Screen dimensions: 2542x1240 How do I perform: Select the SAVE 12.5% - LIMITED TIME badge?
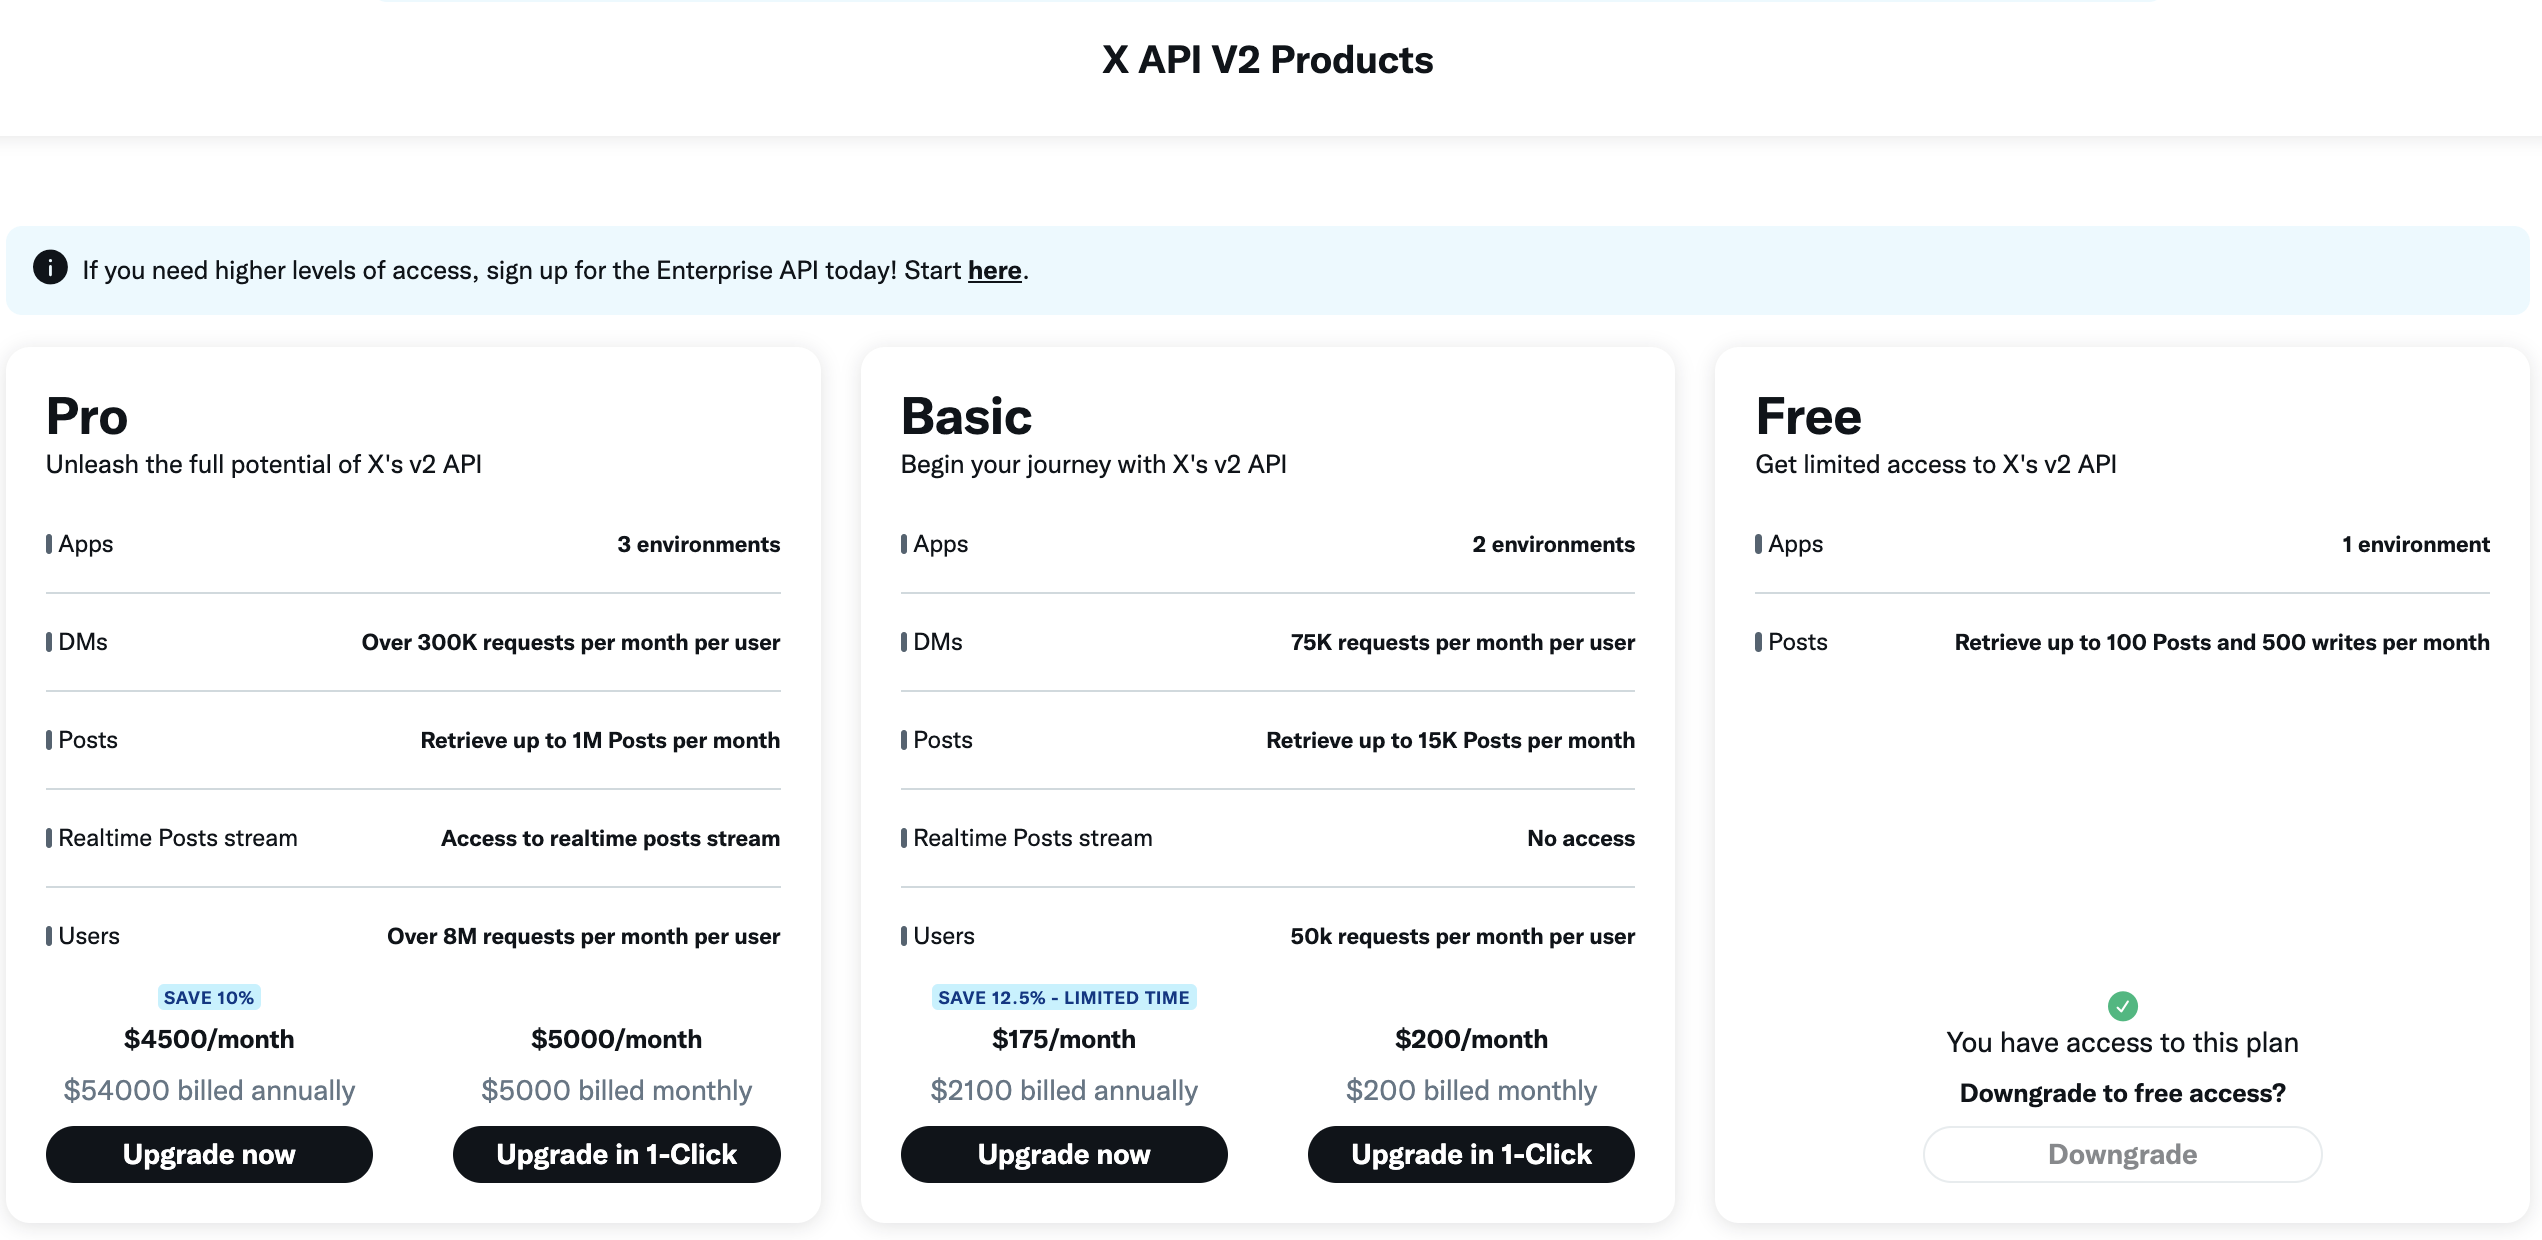pyautogui.click(x=1064, y=997)
